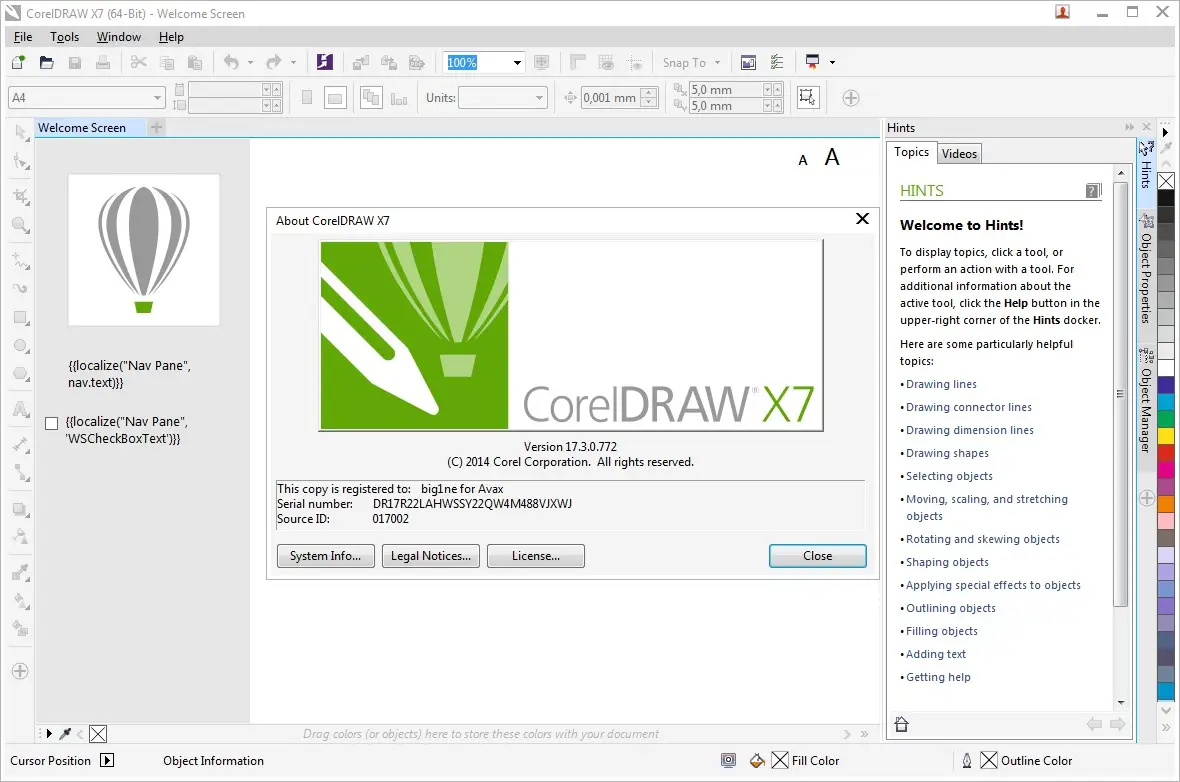The width and height of the screenshot is (1180, 782).
Task: Pick the No Color swatch atop palette
Action: point(1166,181)
